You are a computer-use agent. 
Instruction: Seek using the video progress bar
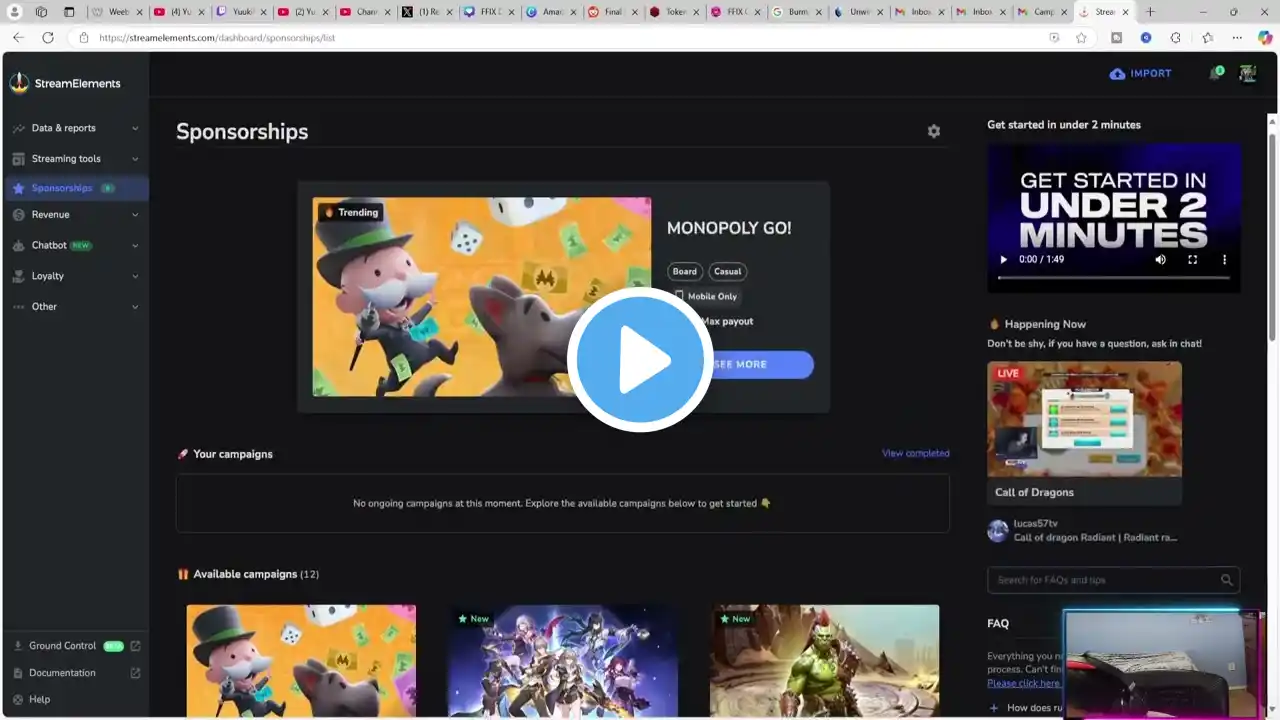1114,277
